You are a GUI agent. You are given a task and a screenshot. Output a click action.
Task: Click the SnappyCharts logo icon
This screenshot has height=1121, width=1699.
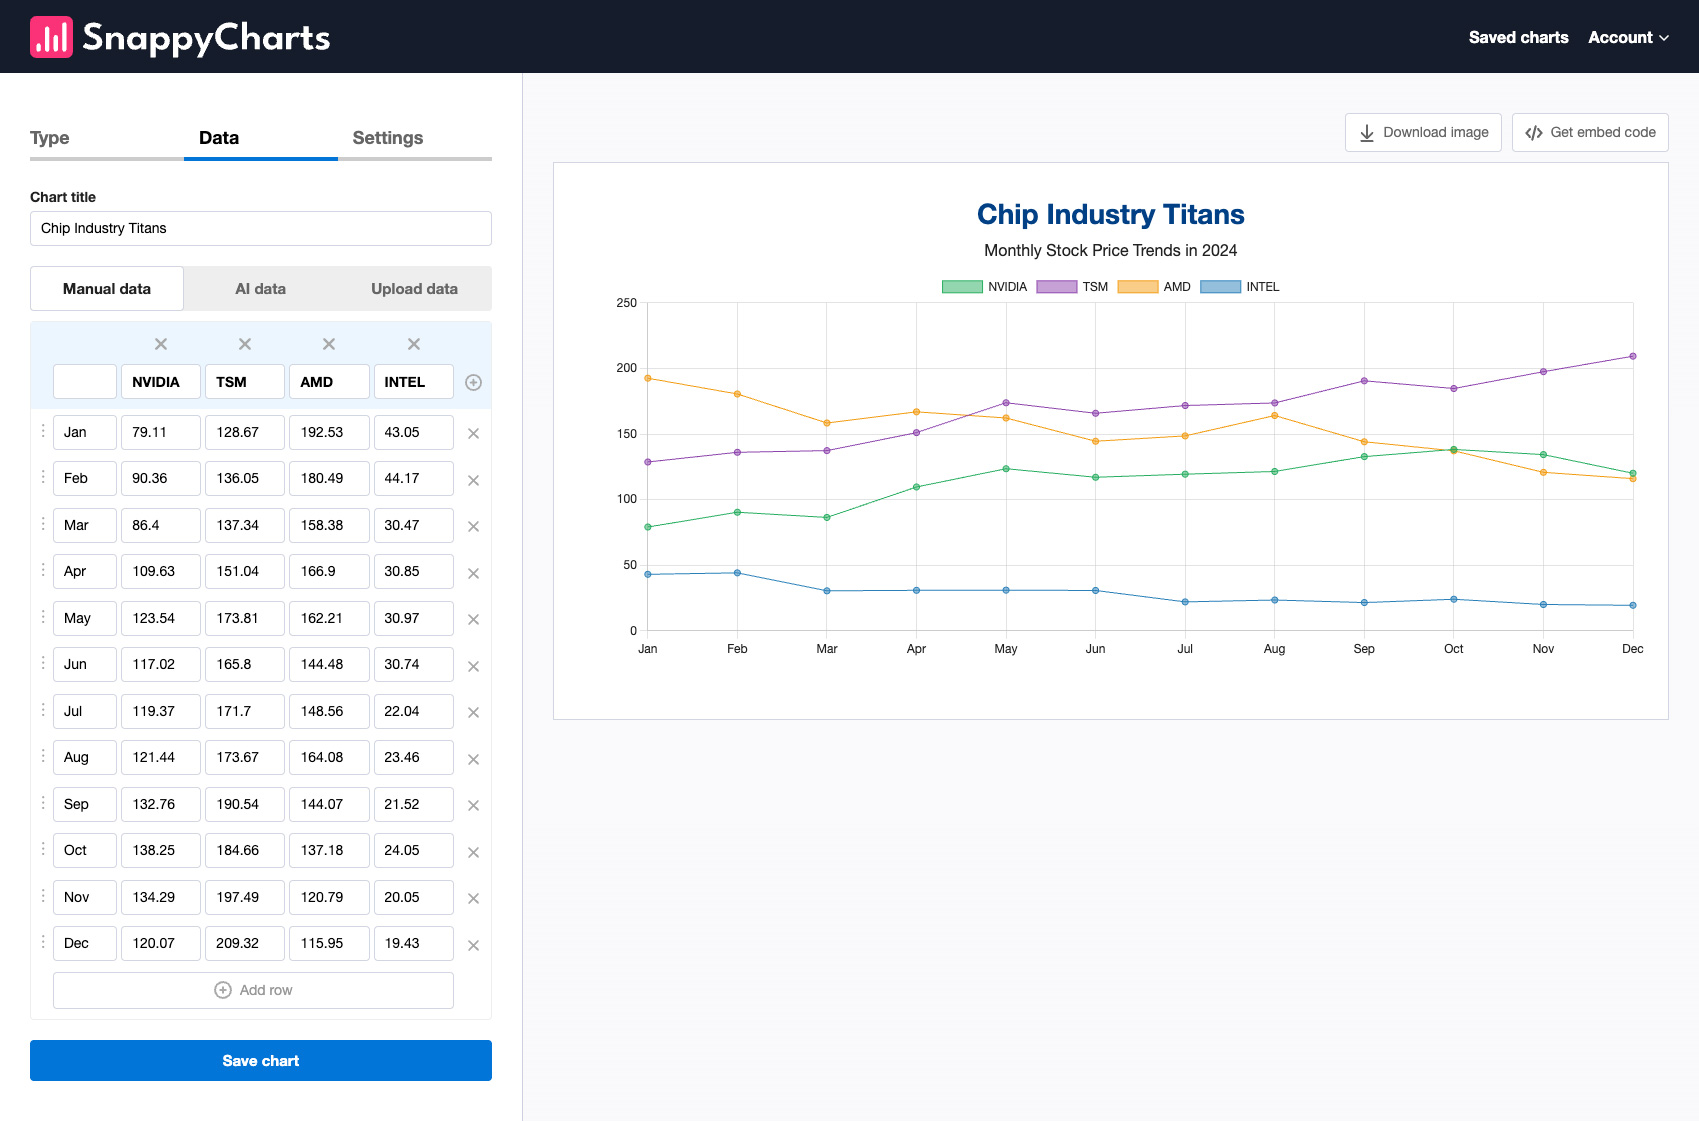coord(51,37)
